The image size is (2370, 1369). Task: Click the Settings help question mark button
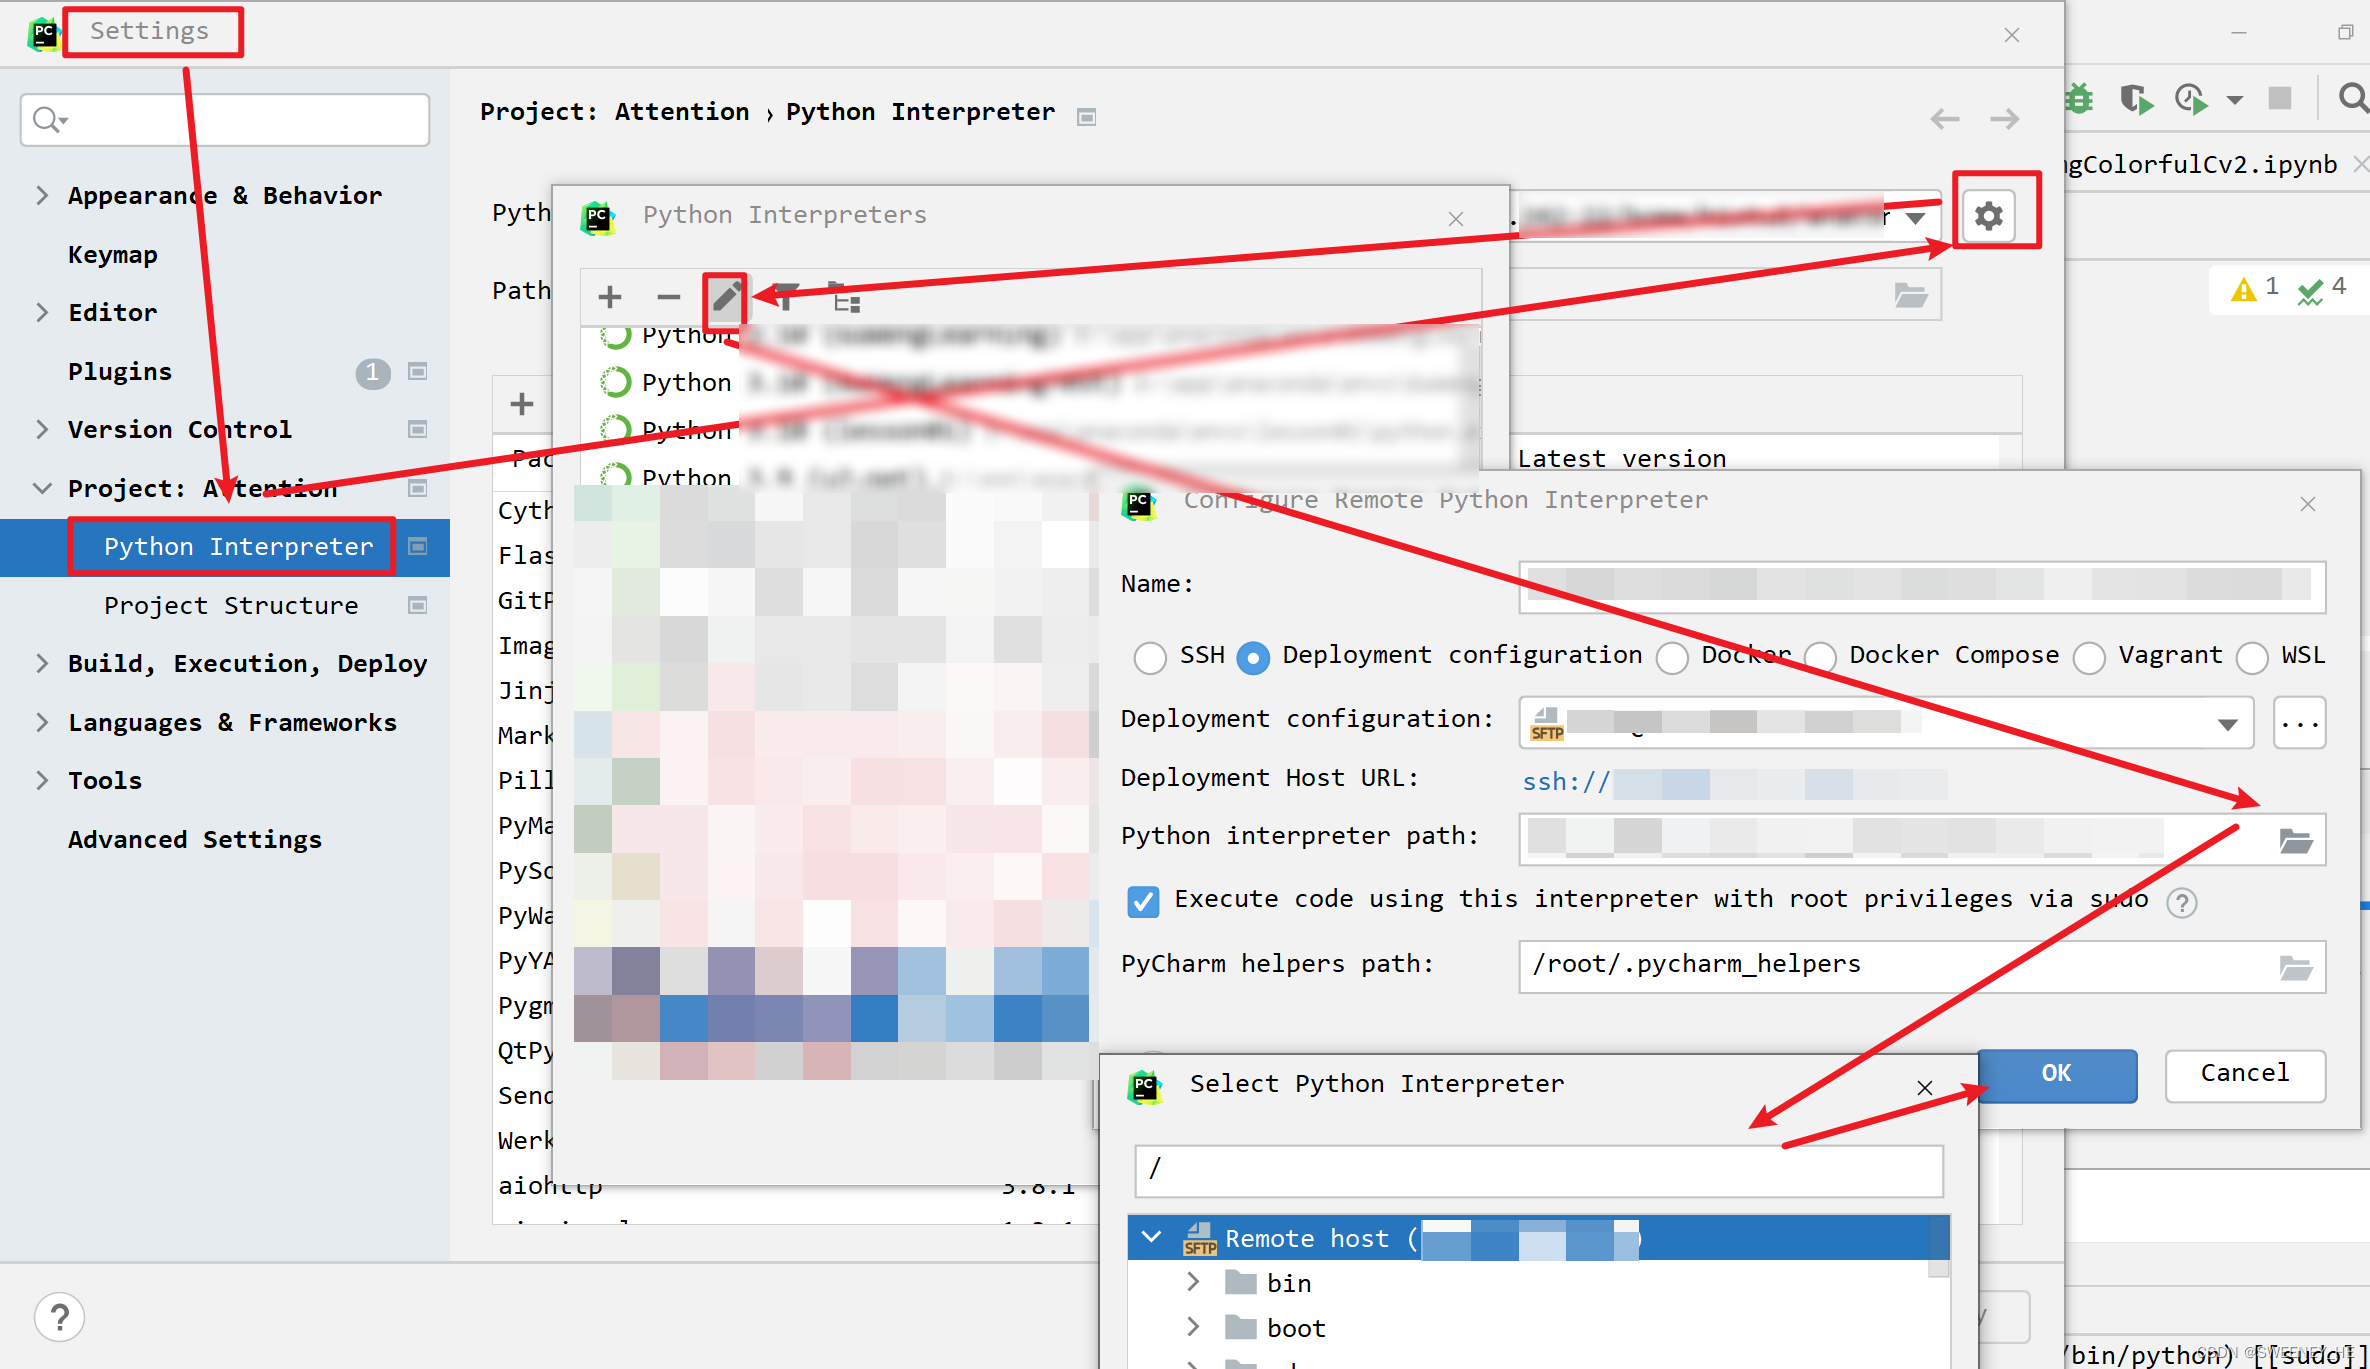coord(60,1317)
